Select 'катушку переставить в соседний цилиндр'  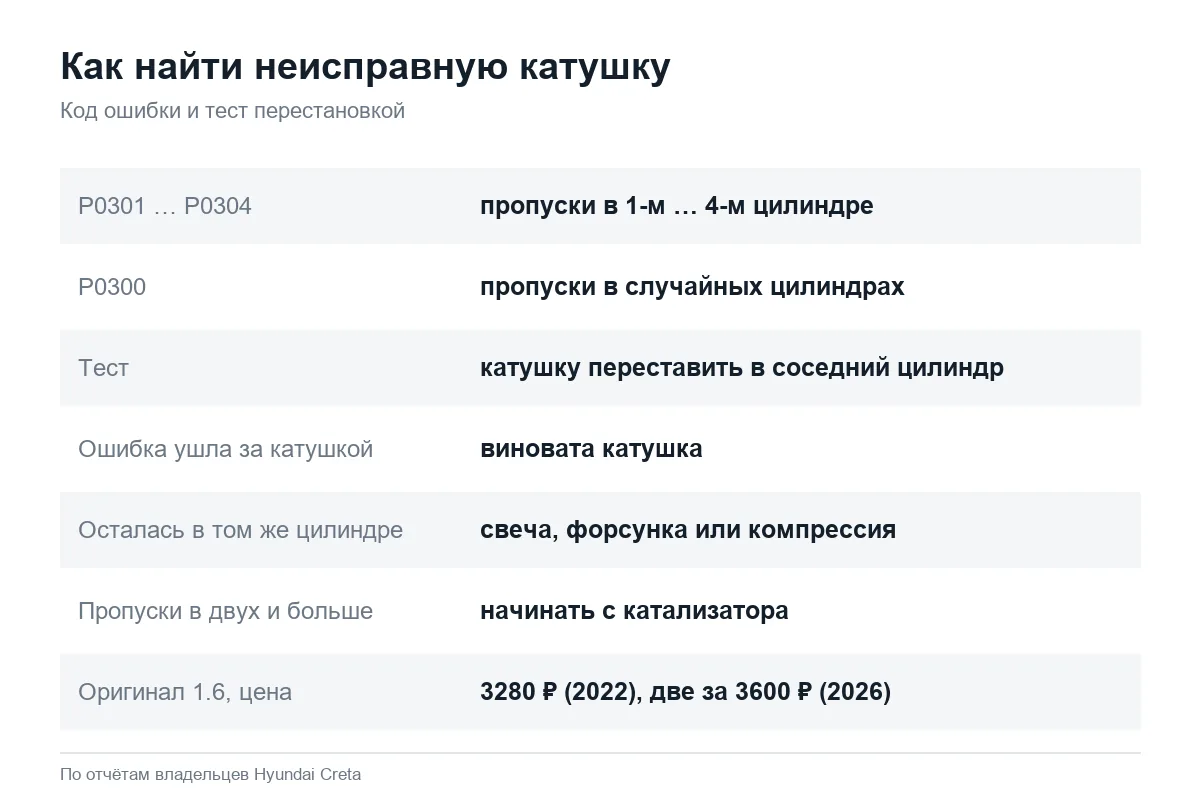[742, 368]
